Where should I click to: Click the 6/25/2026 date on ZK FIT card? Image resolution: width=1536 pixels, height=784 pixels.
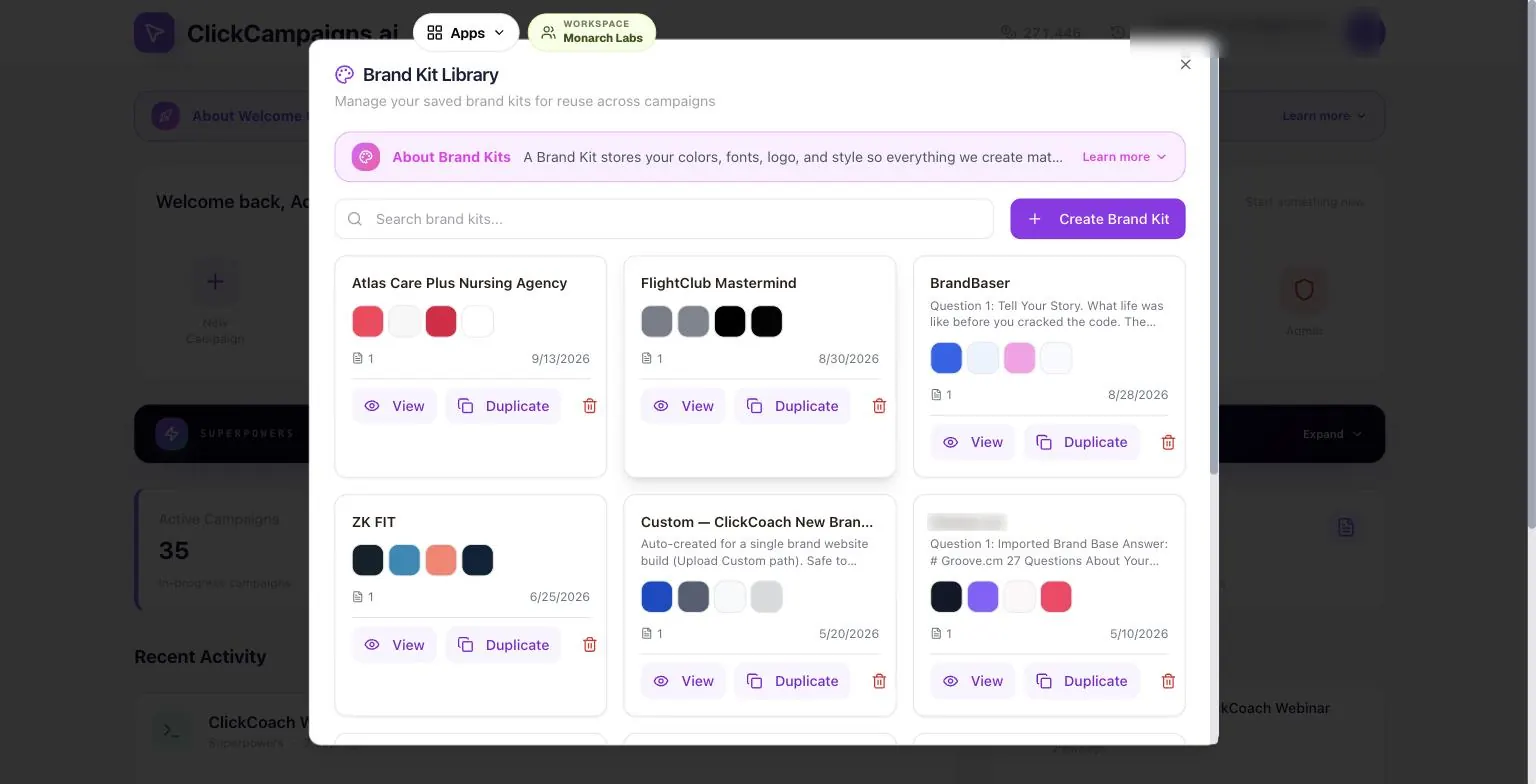(560, 597)
